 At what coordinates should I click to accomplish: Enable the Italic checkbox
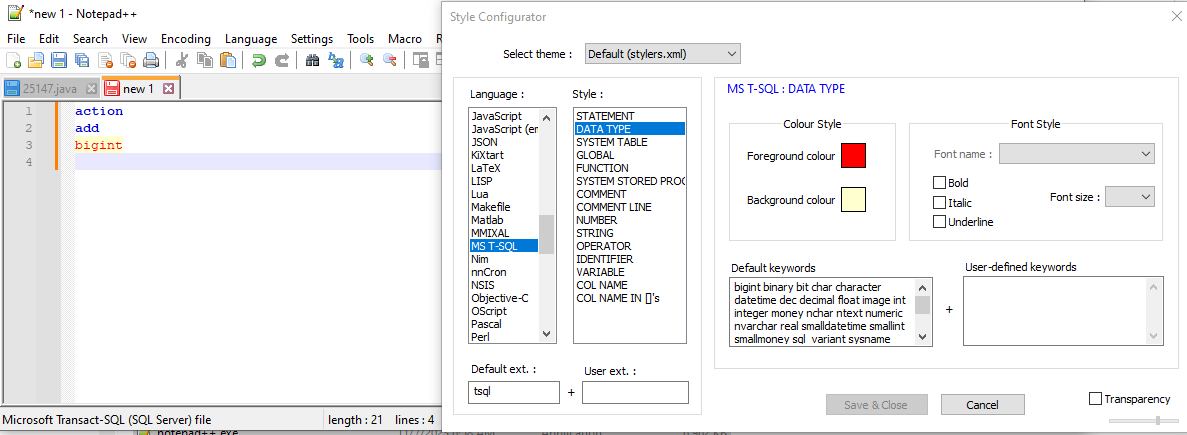click(x=939, y=203)
